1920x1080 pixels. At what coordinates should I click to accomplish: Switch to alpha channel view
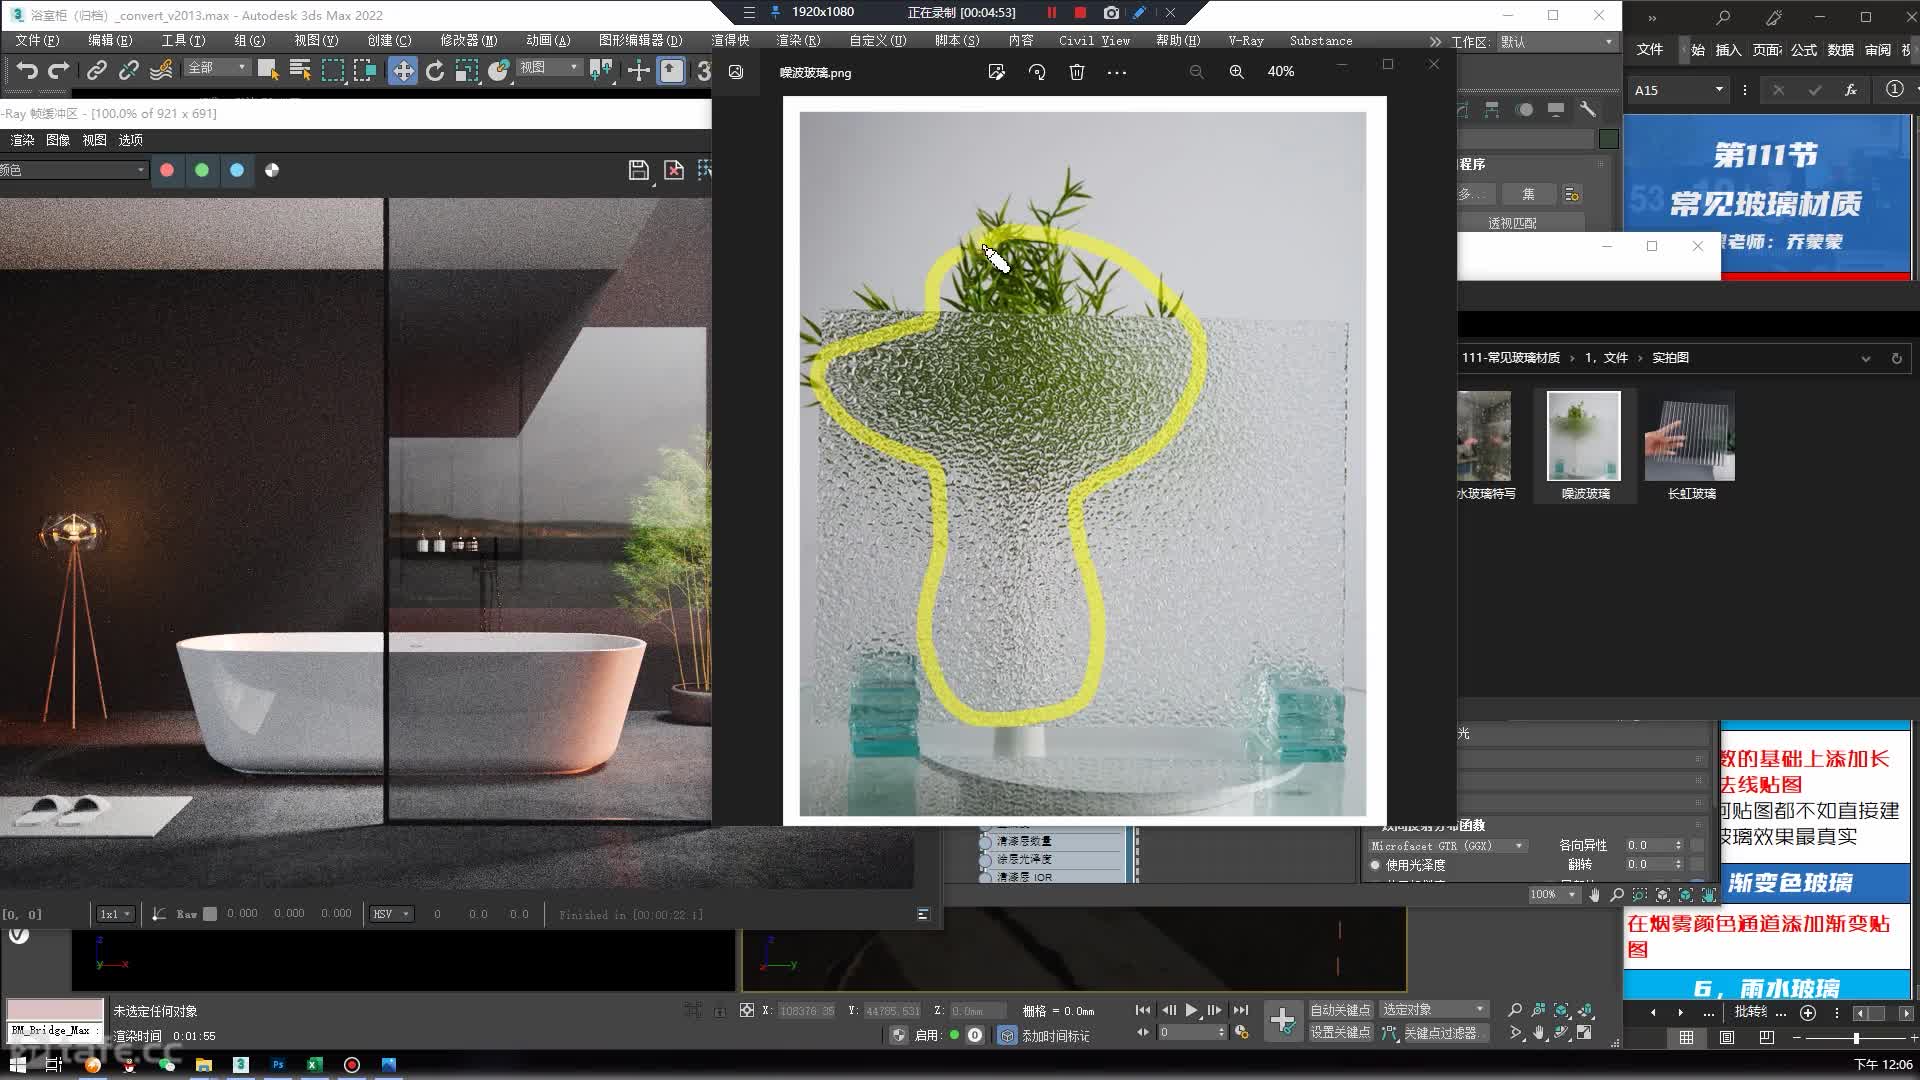click(x=272, y=170)
